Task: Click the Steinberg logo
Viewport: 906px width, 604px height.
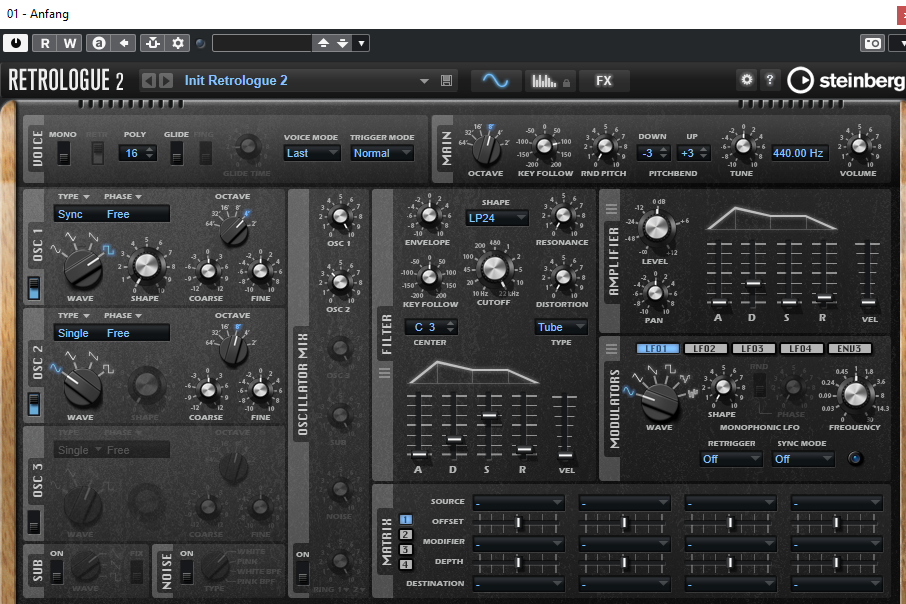Action: (x=845, y=80)
